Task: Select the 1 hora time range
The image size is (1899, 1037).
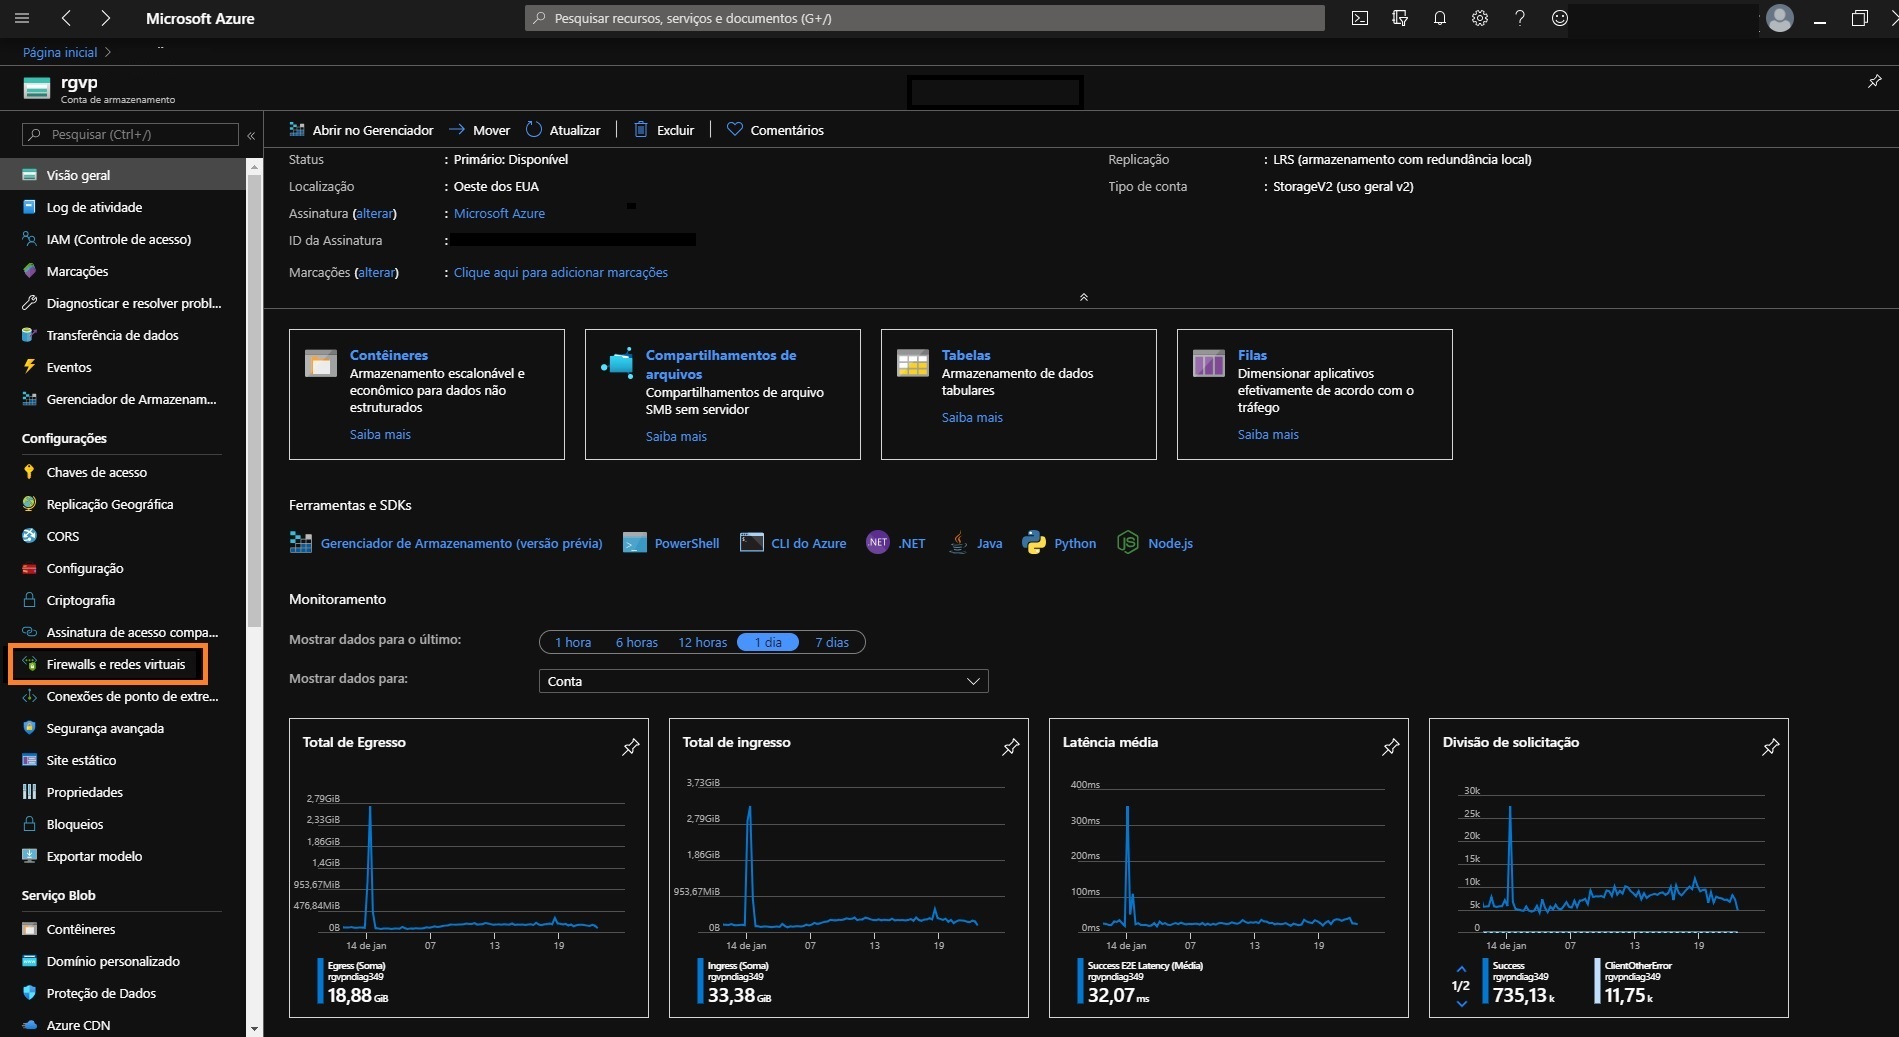Action: click(x=573, y=642)
